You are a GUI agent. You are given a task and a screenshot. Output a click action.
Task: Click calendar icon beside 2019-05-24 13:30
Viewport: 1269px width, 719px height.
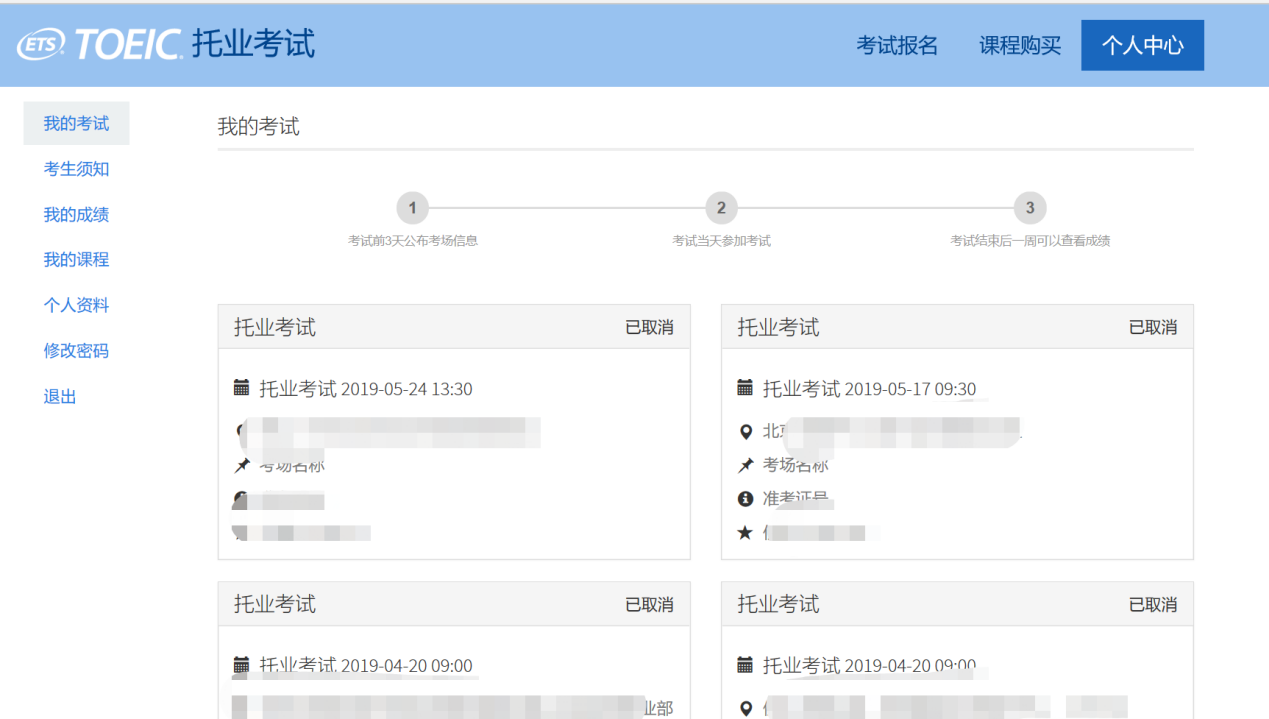241,387
